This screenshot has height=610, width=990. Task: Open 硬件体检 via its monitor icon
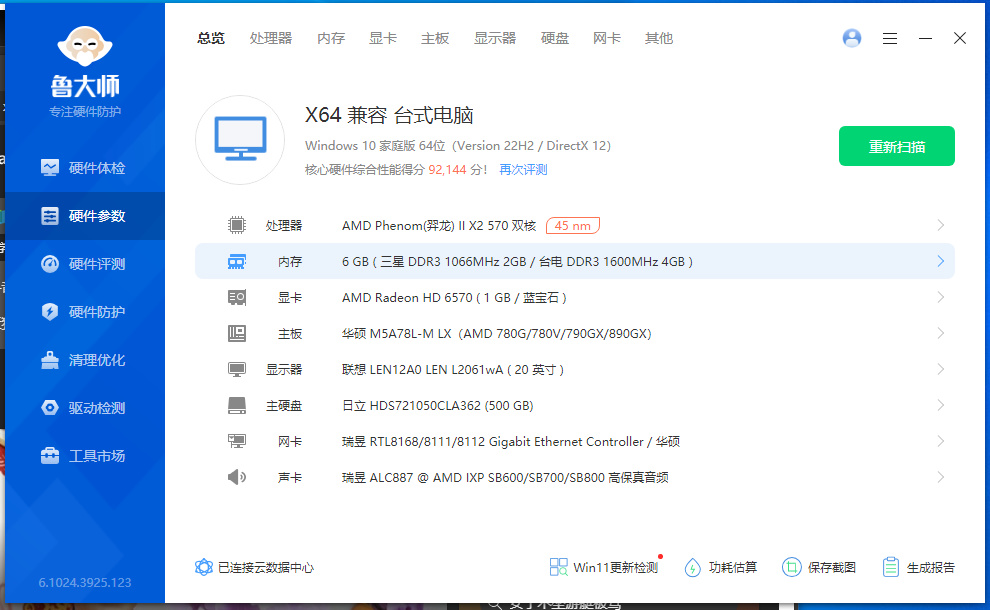[x=50, y=168]
